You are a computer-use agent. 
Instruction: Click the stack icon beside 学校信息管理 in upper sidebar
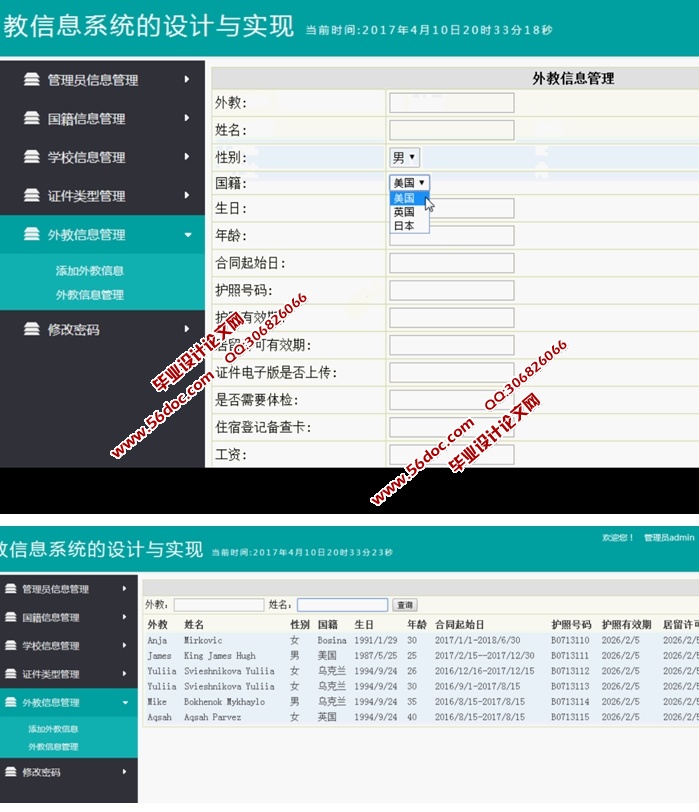click(32, 157)
